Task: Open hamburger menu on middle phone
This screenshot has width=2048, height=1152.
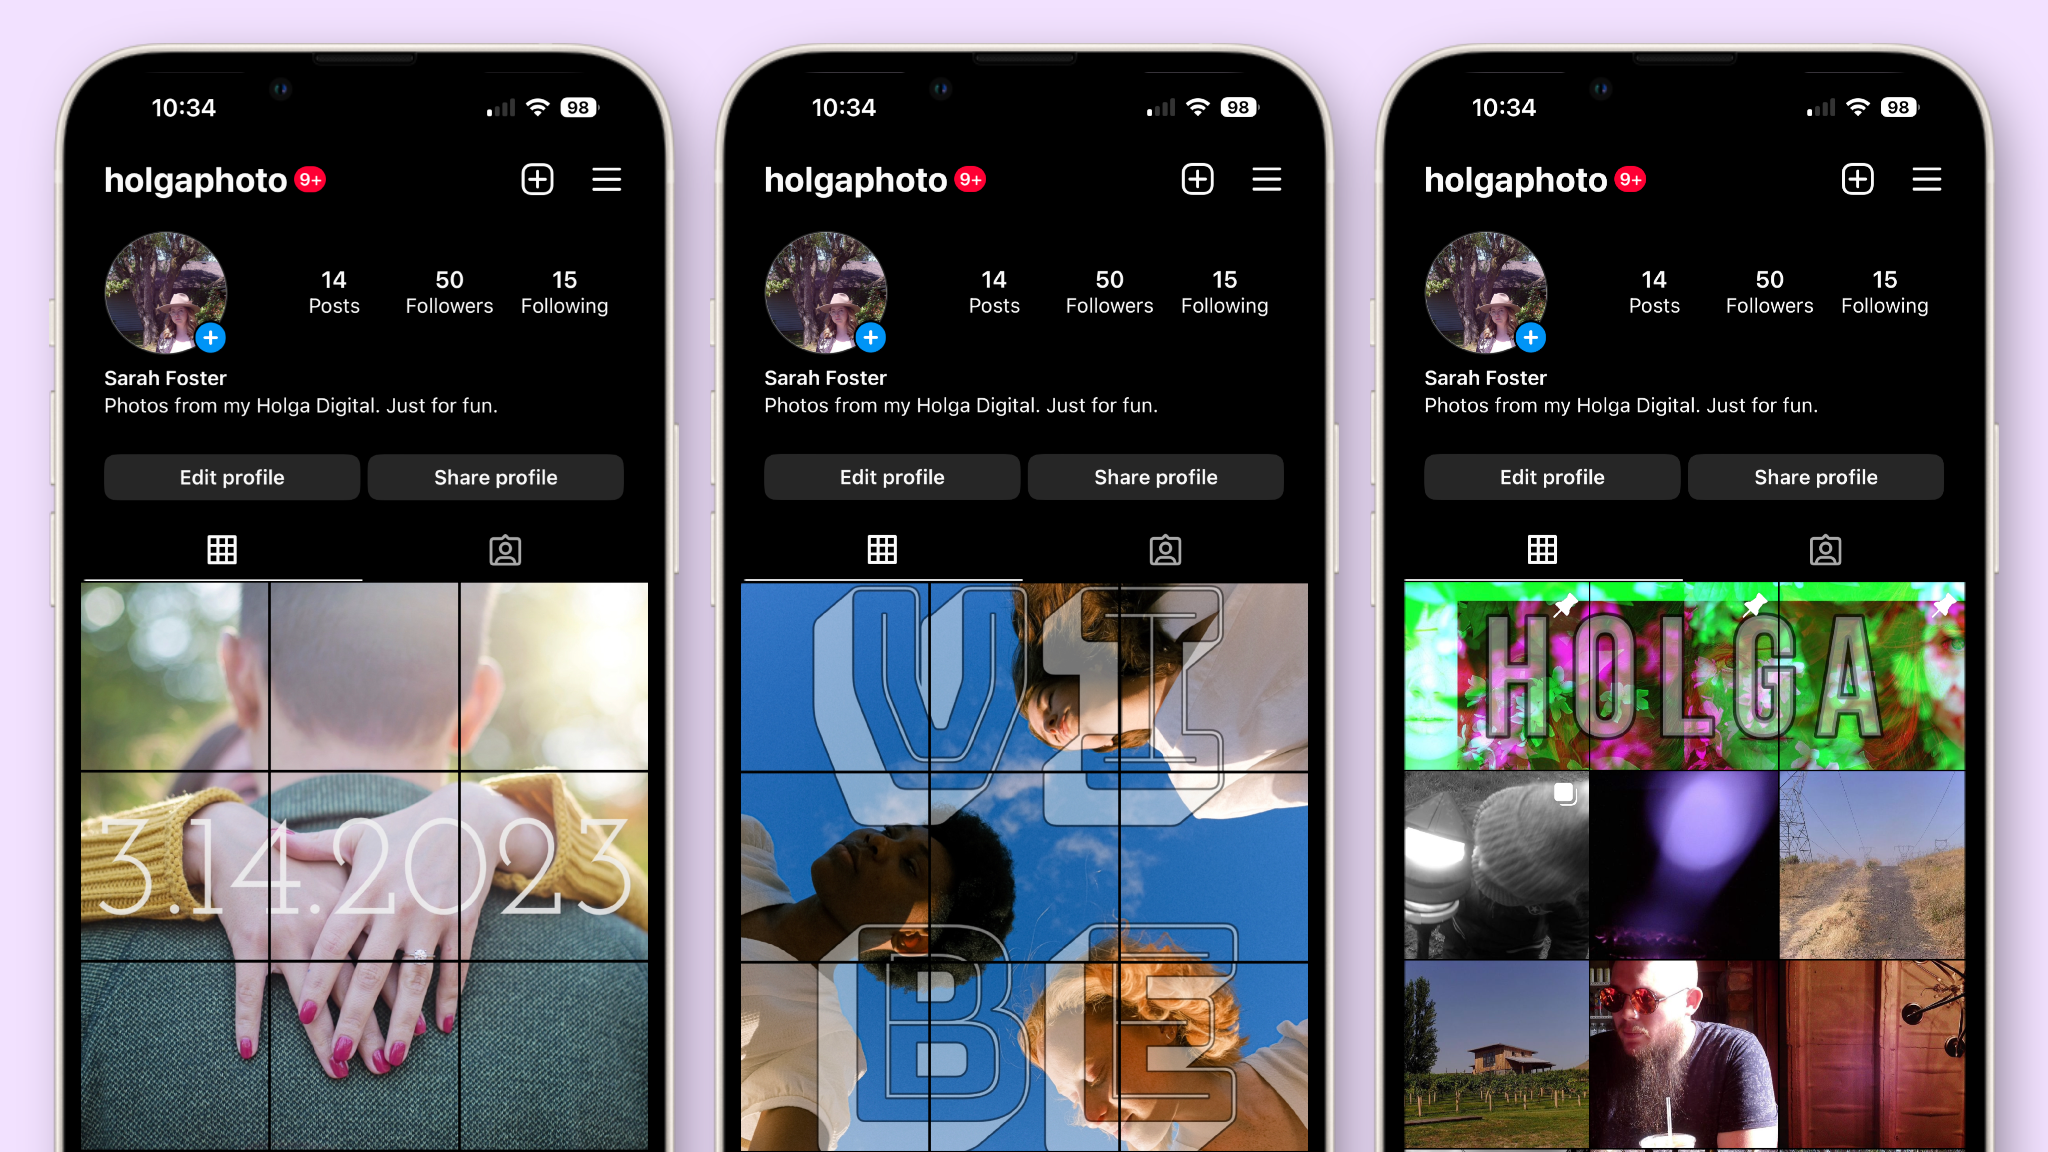Action: [x=1266, y=179]
